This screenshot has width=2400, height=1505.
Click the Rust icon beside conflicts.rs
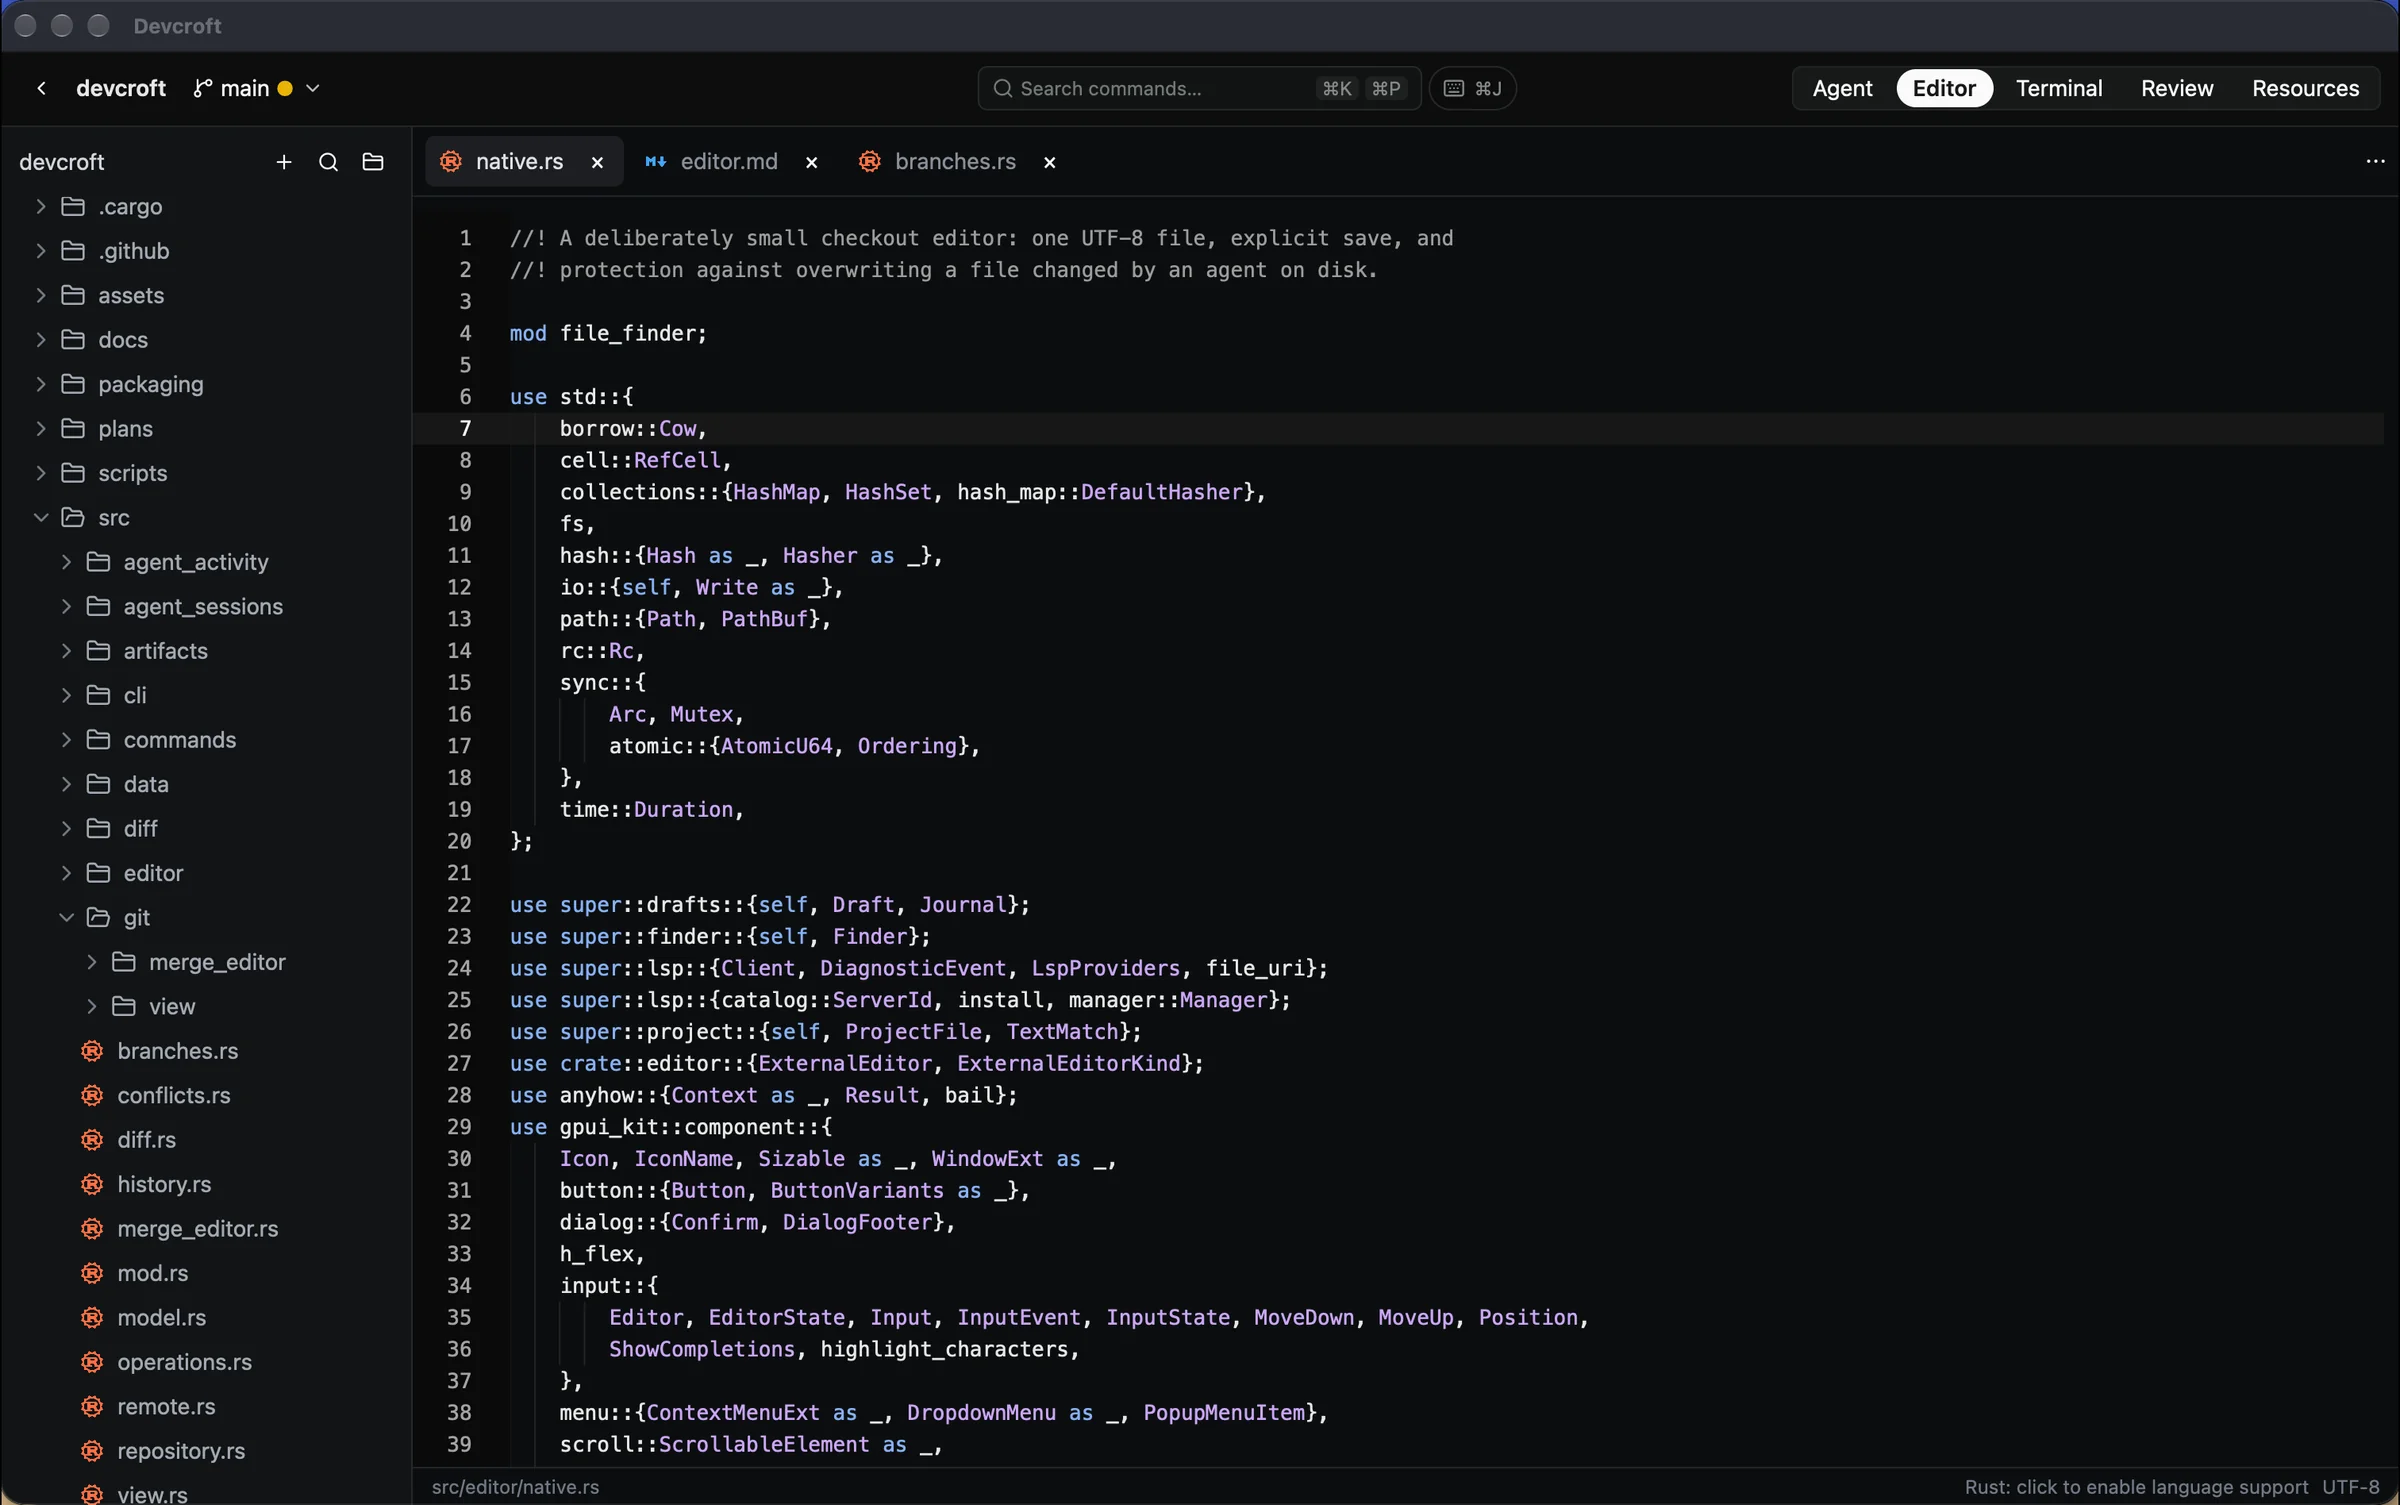point(92,1095)
